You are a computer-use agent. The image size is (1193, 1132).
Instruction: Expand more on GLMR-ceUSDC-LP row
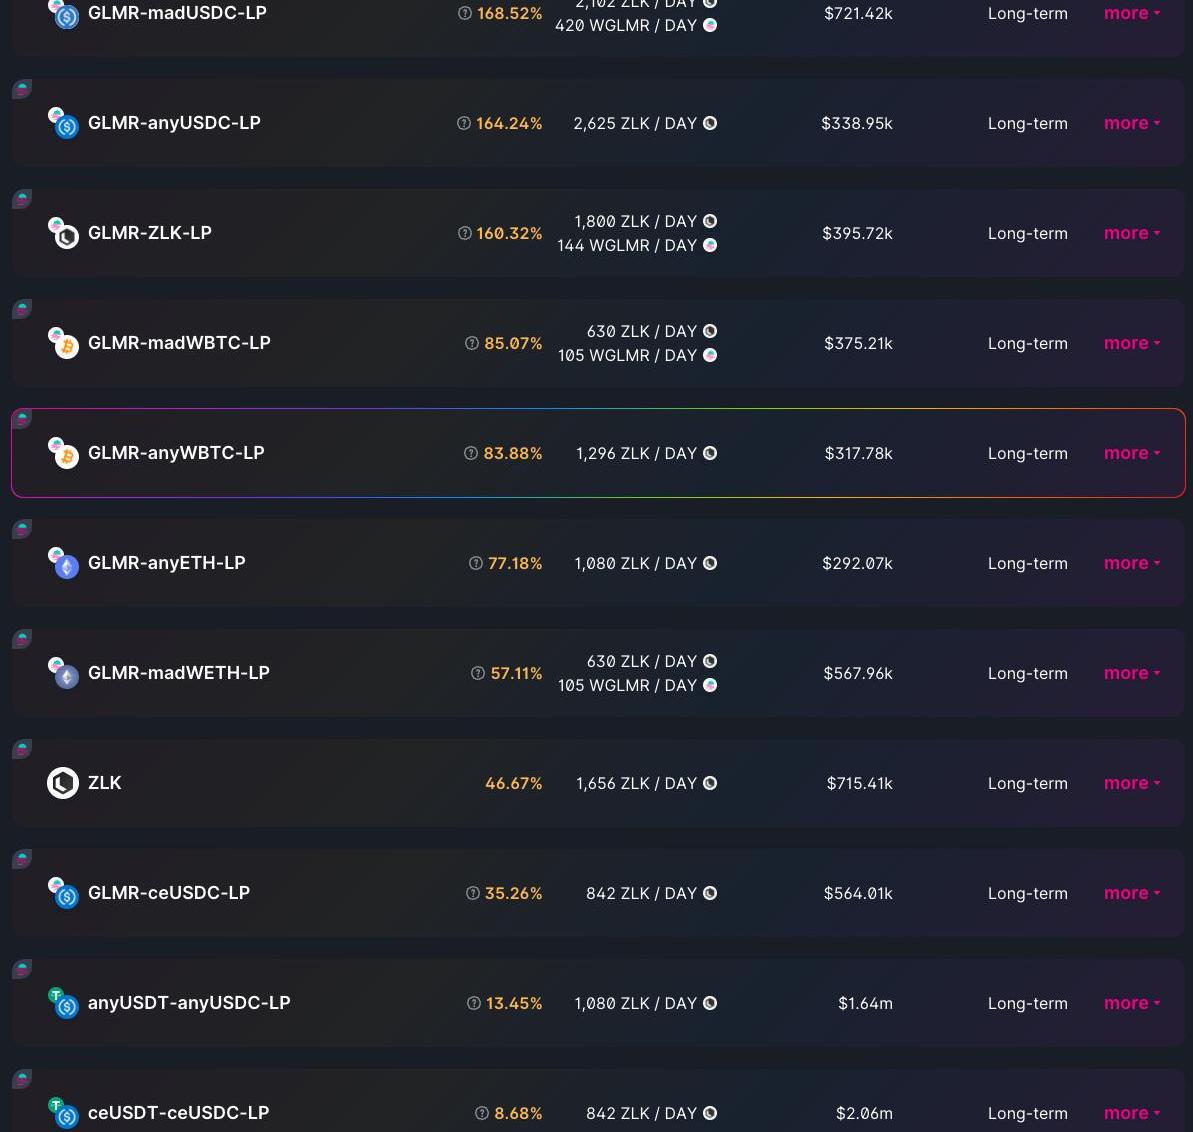click(x=1132, y=893)
